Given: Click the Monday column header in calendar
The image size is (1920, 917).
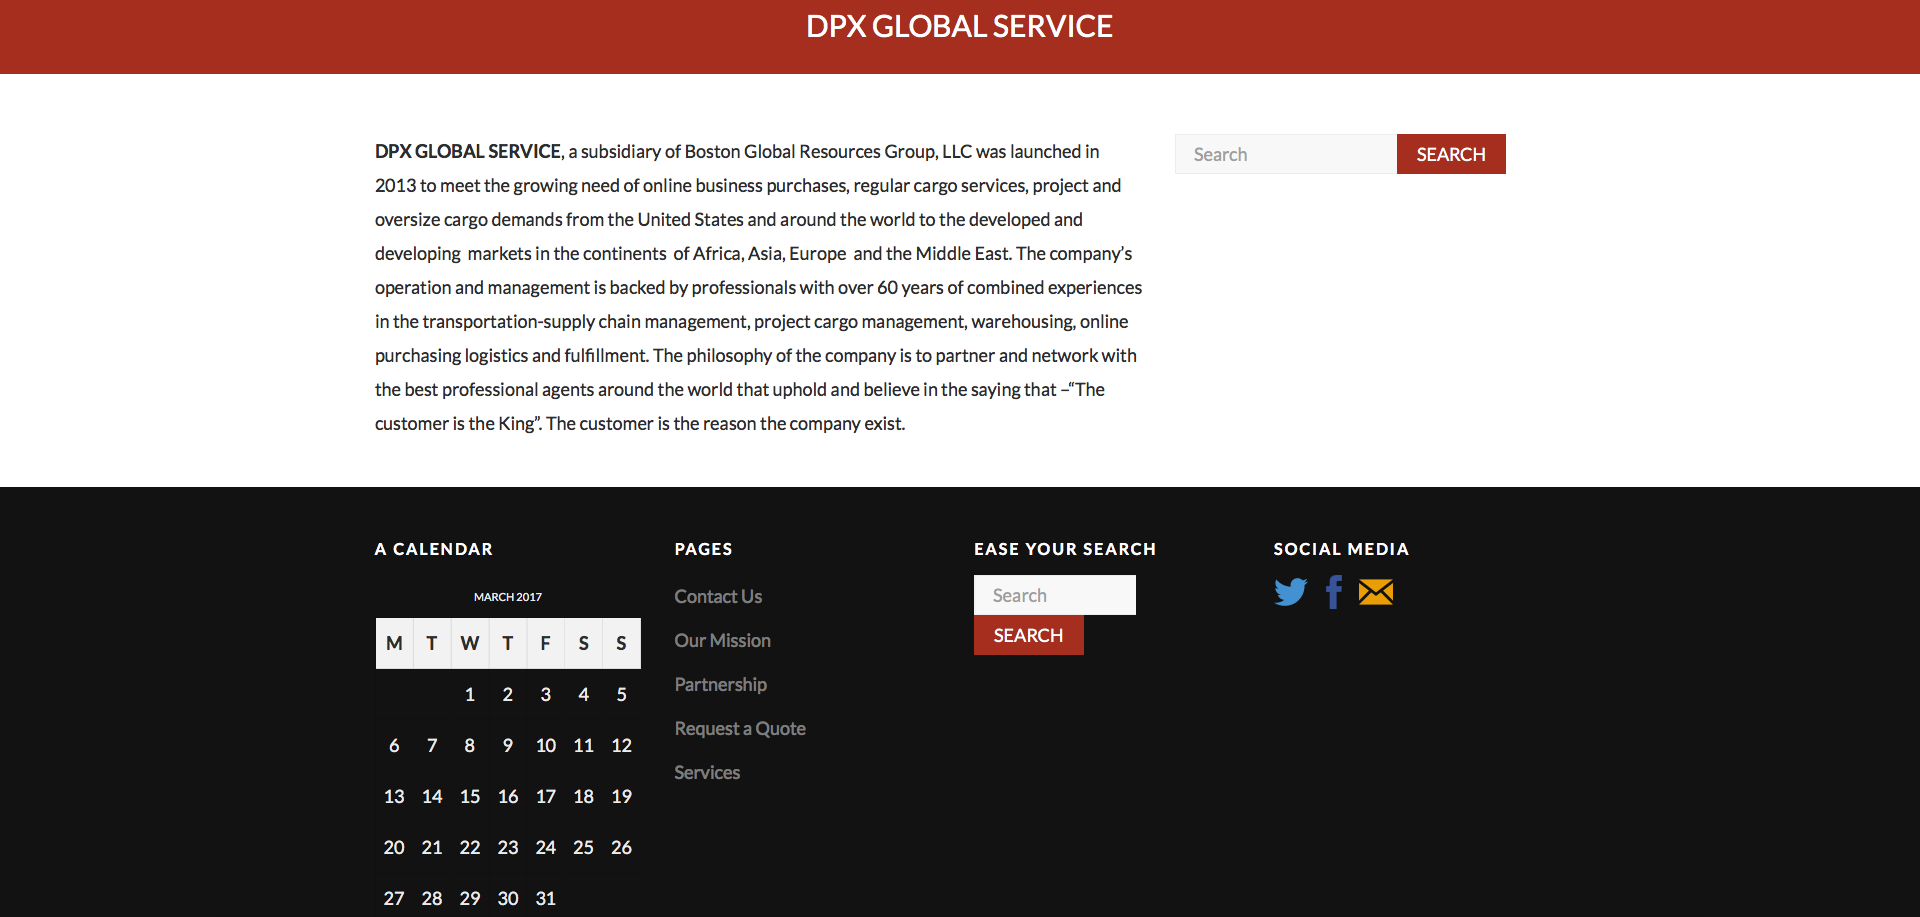Looking at the screenshot, I should [x=394, y=643].
